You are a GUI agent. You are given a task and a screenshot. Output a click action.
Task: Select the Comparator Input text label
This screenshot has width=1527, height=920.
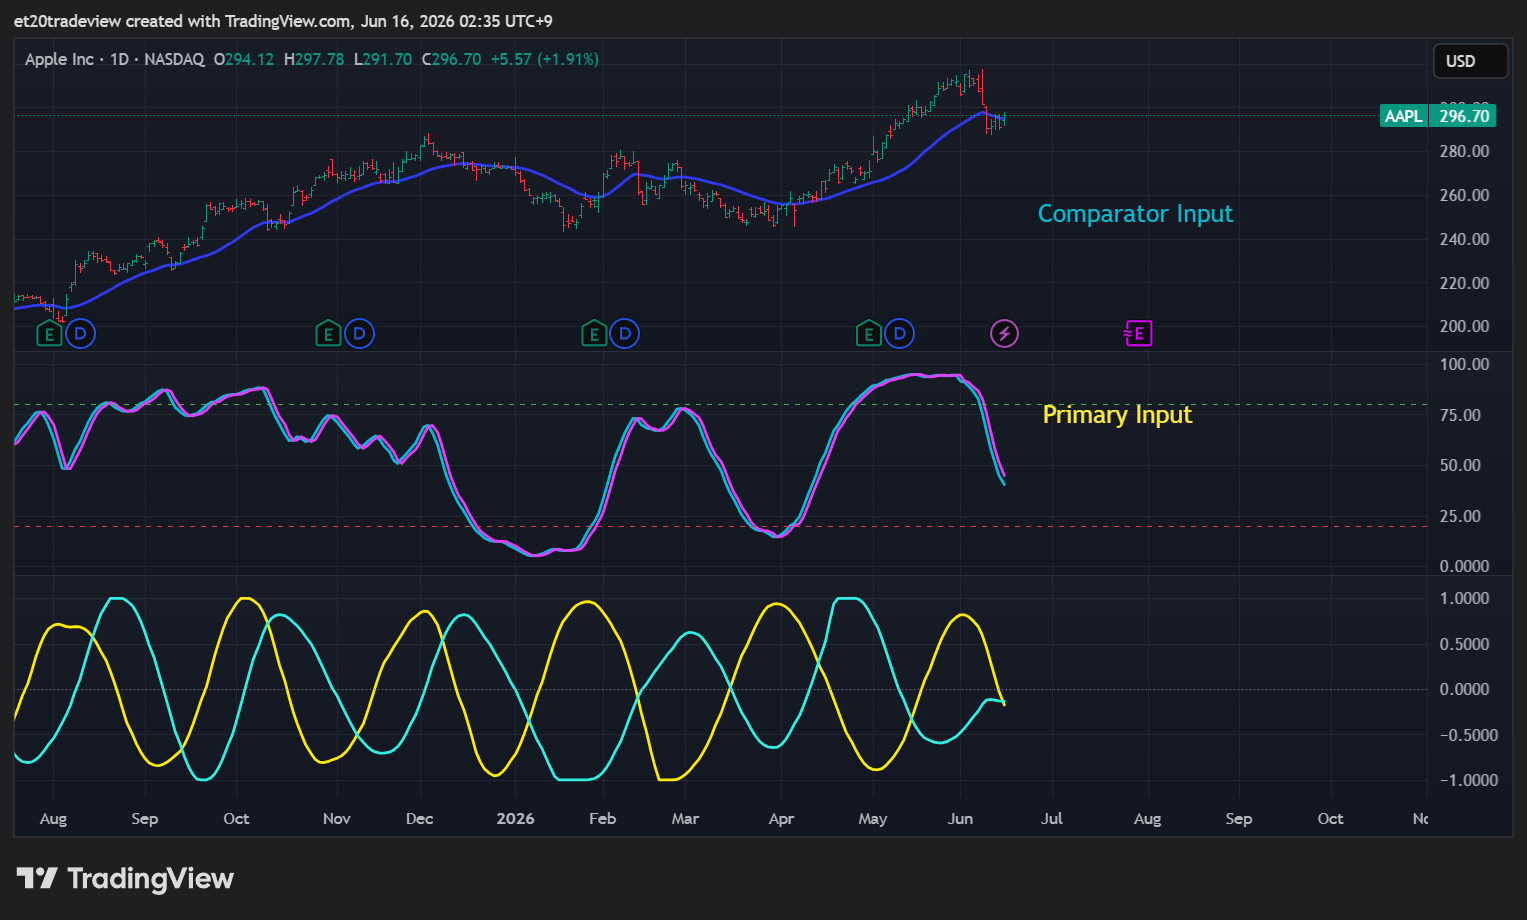(1135, 214)
